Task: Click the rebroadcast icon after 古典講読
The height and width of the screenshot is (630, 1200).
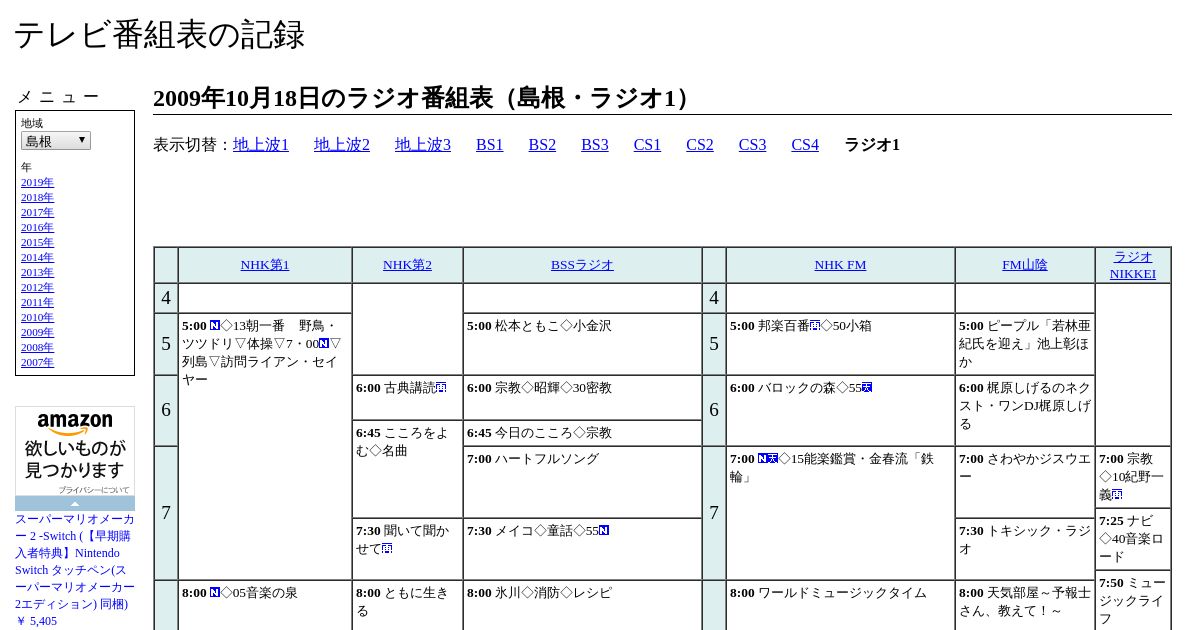Action: coord(441,388)
